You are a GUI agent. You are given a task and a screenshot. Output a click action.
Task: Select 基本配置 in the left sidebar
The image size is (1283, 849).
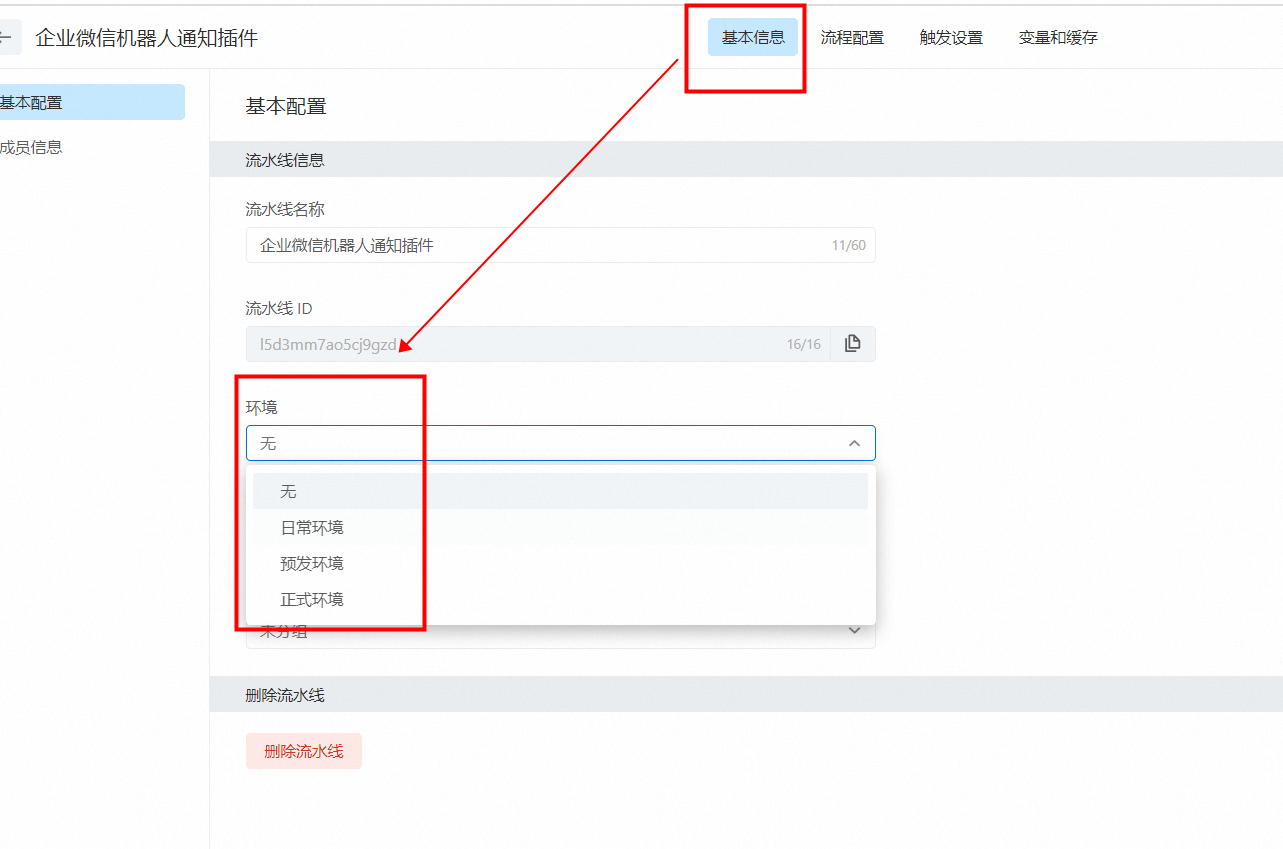(x=92, y=102)
